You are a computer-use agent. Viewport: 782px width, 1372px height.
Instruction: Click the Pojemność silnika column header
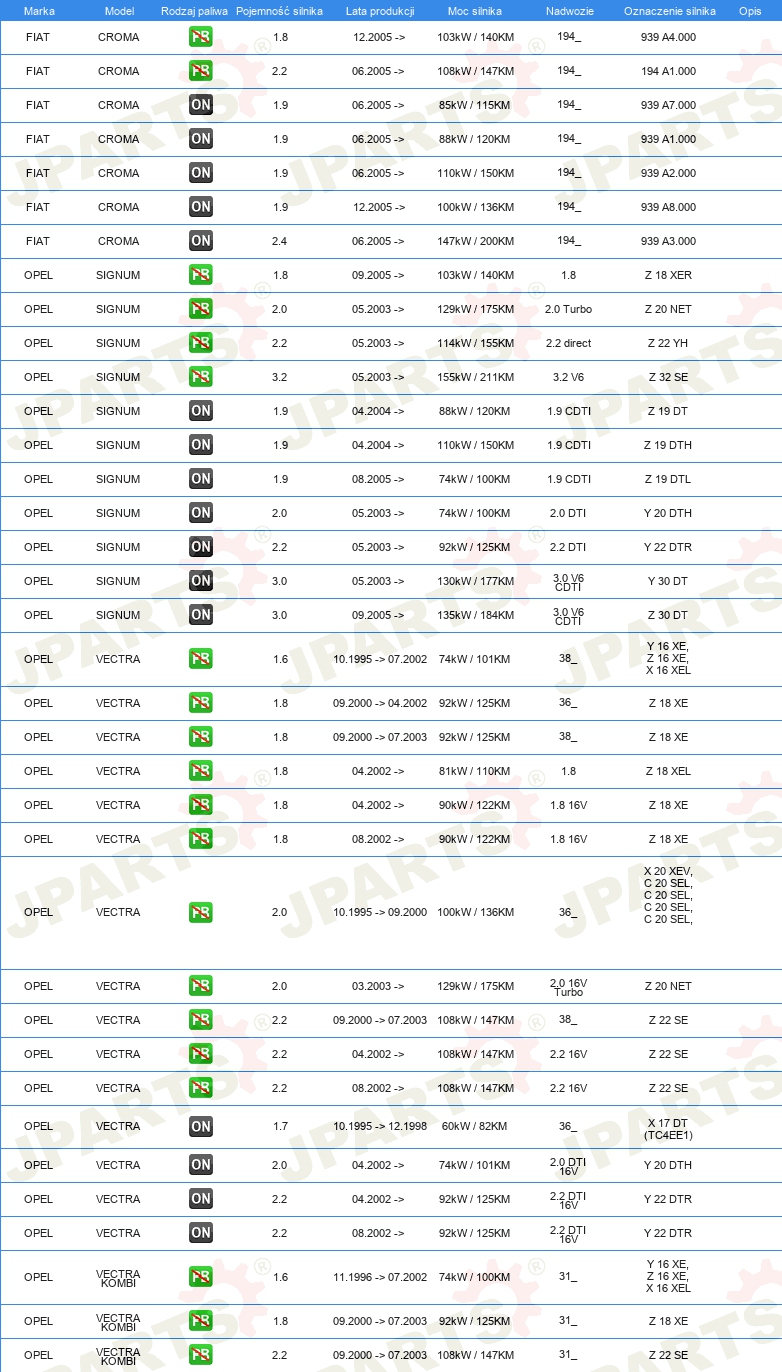click(279, 10)
